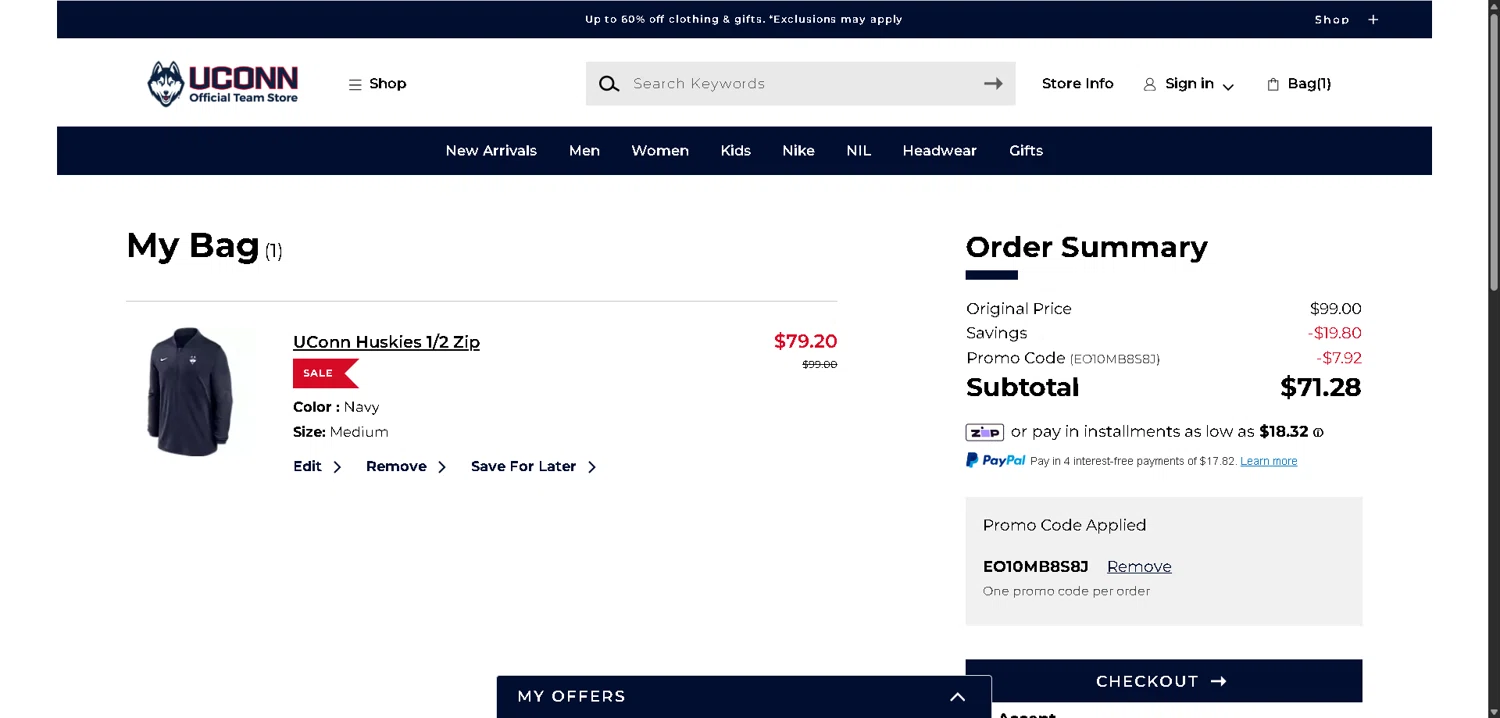Open the Nike category menu
This screenshot has height=718, width=1500.
click(x=798, y=151)
